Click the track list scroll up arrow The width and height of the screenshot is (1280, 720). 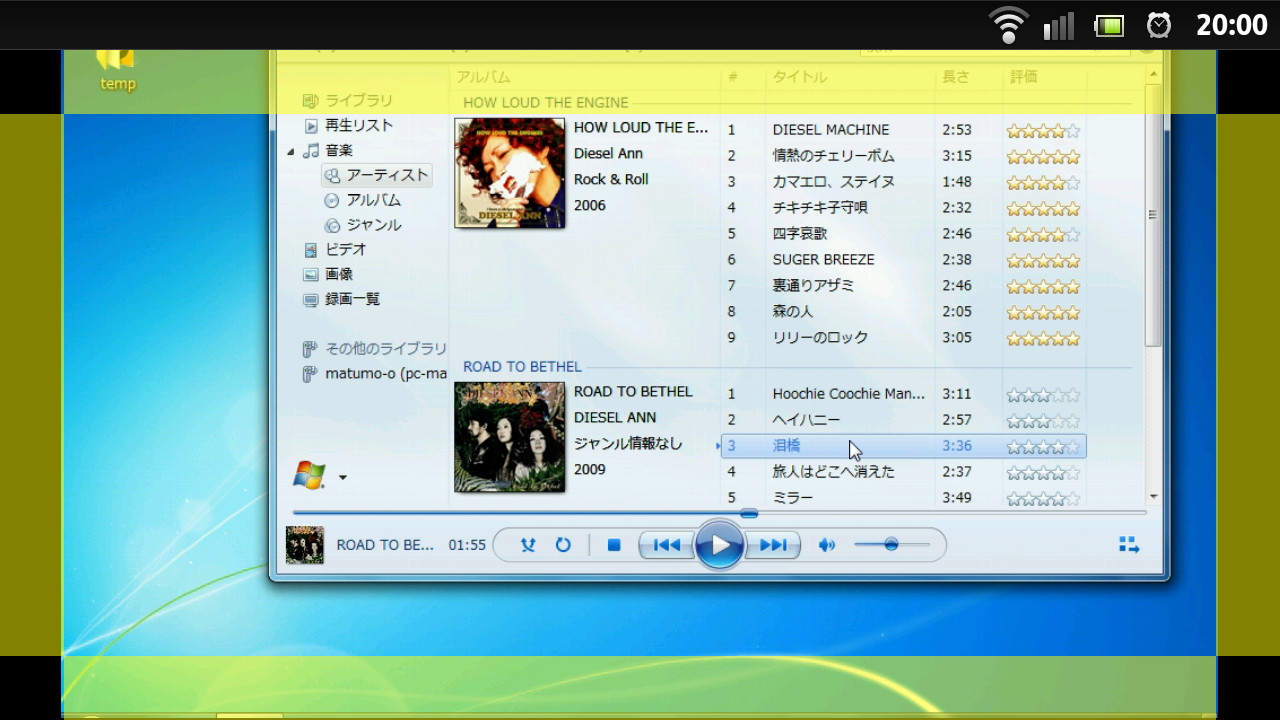[x=1153, y=75]
